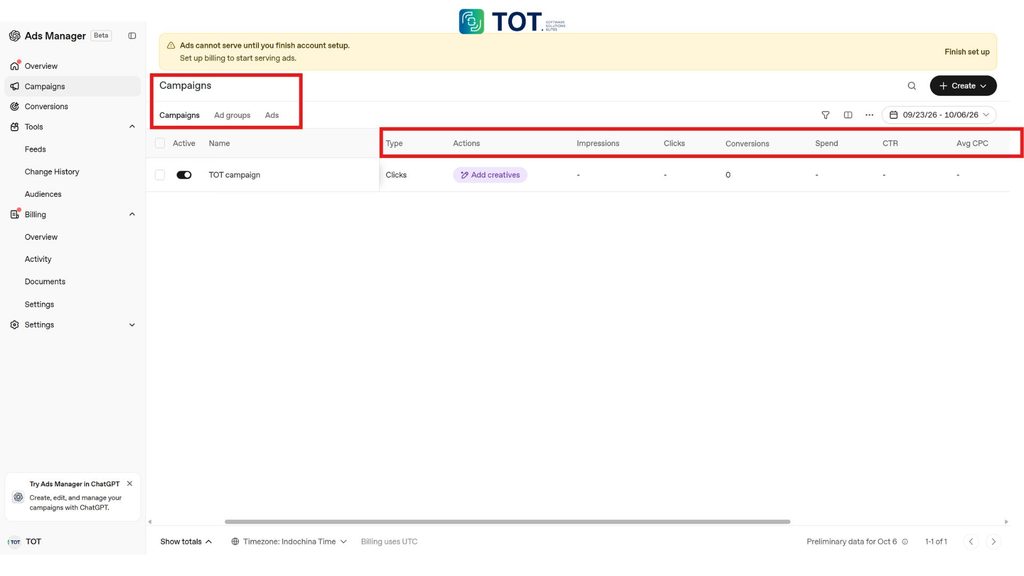Open Billing Activity sub-item
This screenshot has height=576, width=1024.
[x=38, y=259]
